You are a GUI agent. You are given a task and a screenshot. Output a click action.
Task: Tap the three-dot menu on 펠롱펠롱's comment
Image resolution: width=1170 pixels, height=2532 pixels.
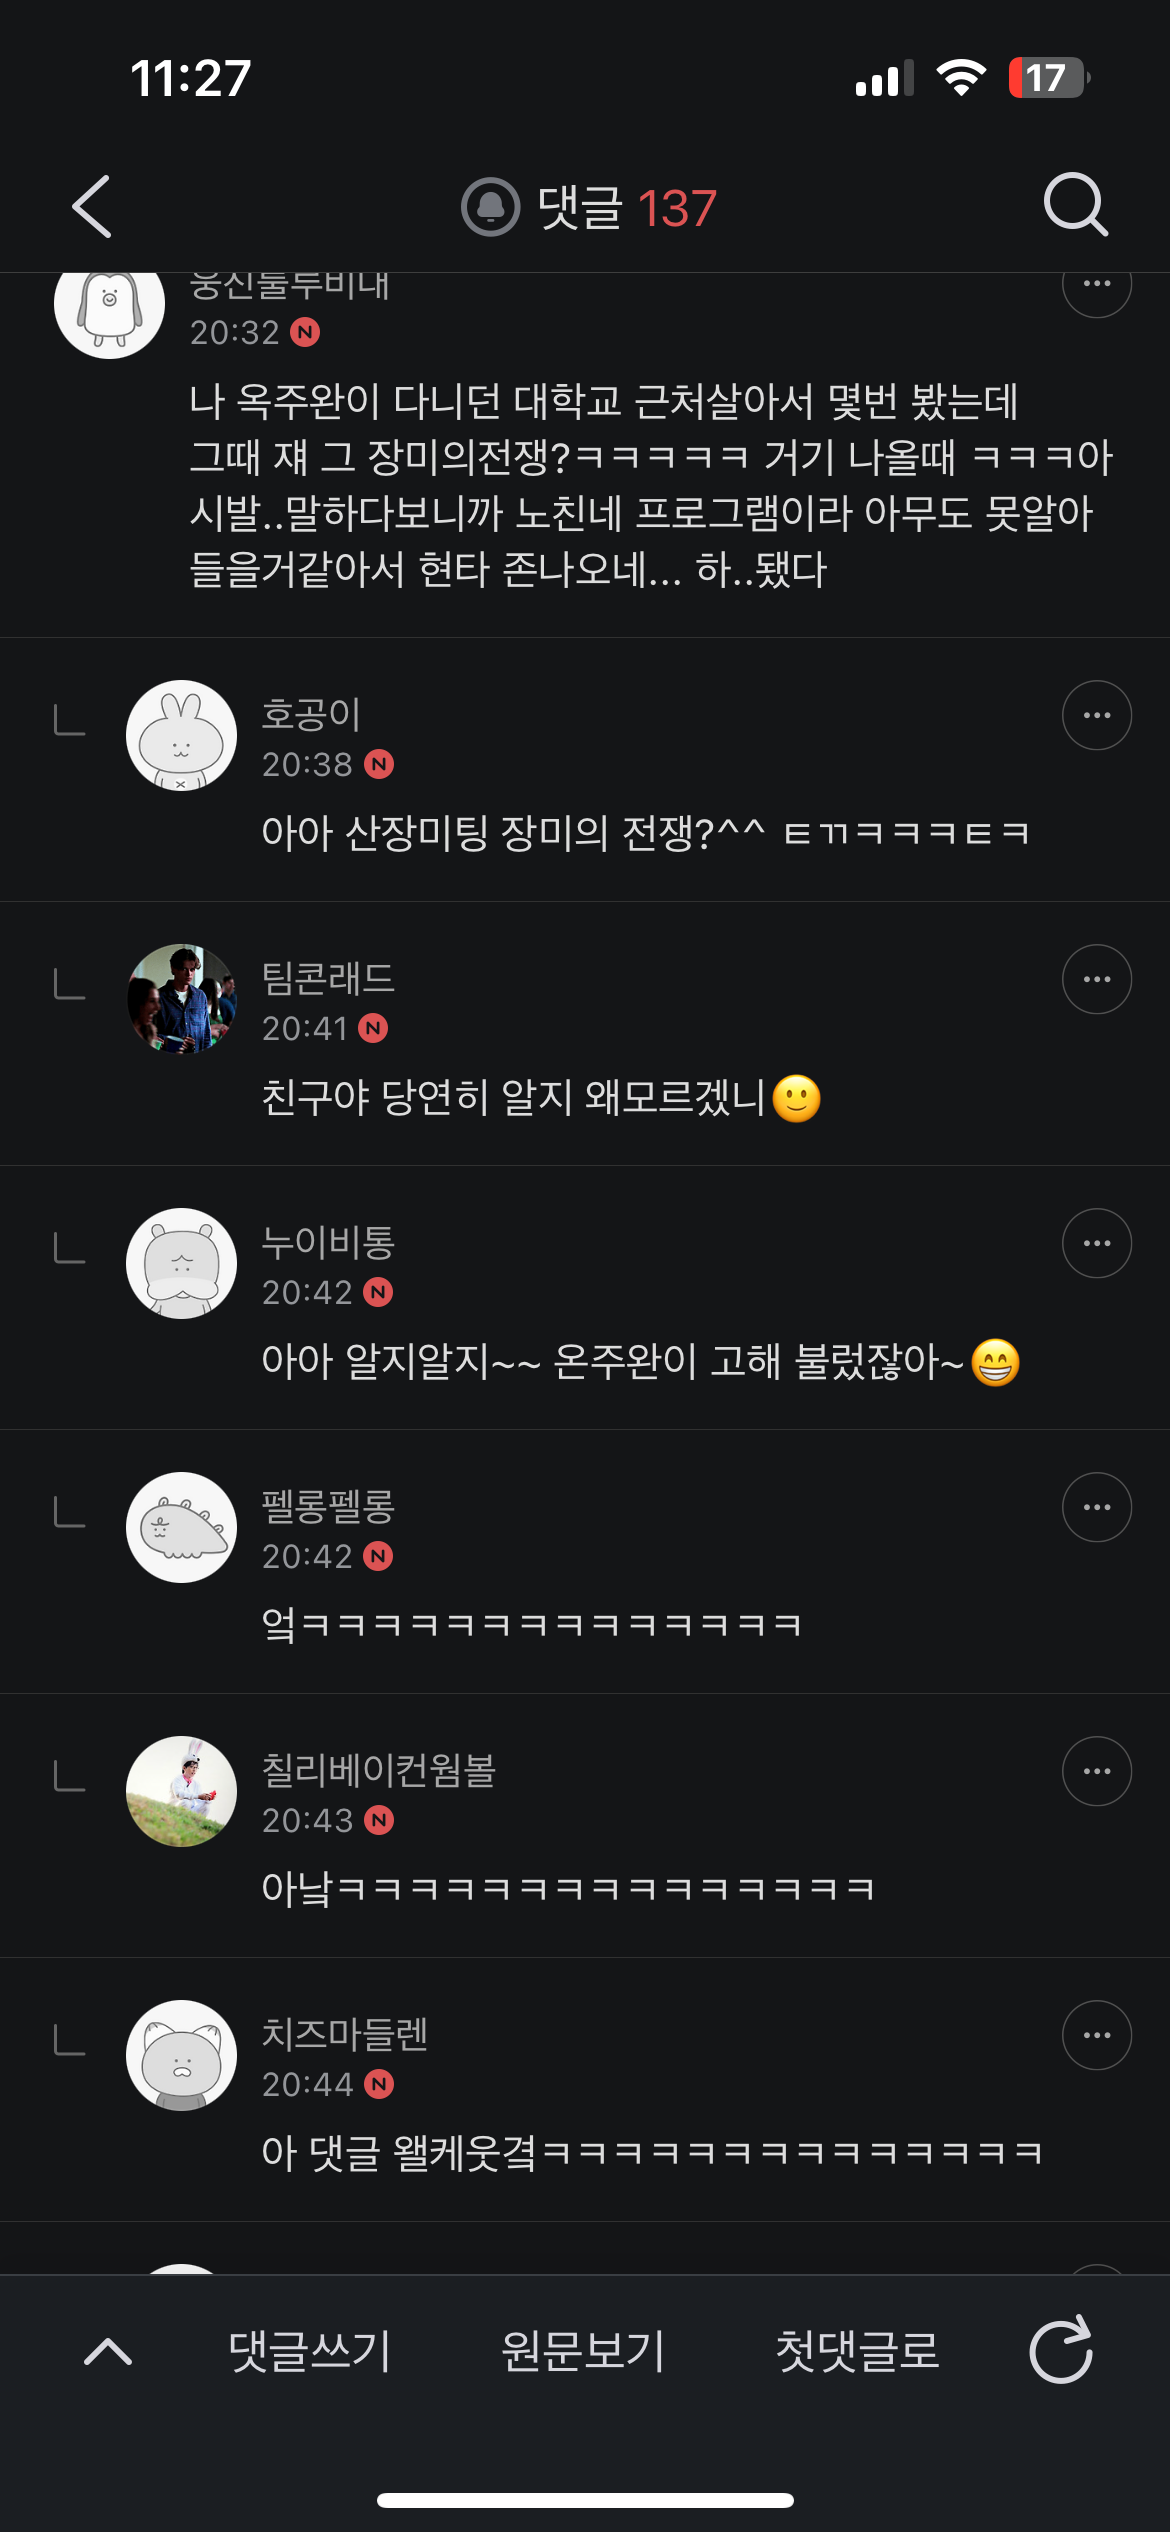click(1096, 1507)
